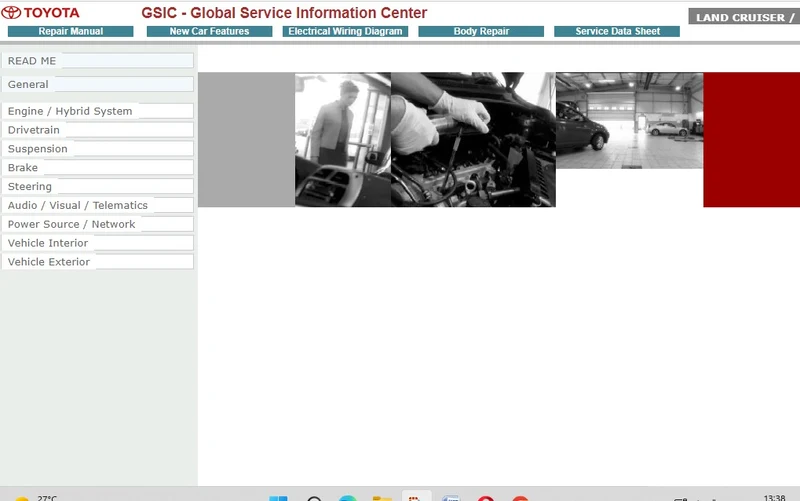Viewport: 800px width, 501px height.
Task: Select the Body Repair tab
Action: coord(481,31)
